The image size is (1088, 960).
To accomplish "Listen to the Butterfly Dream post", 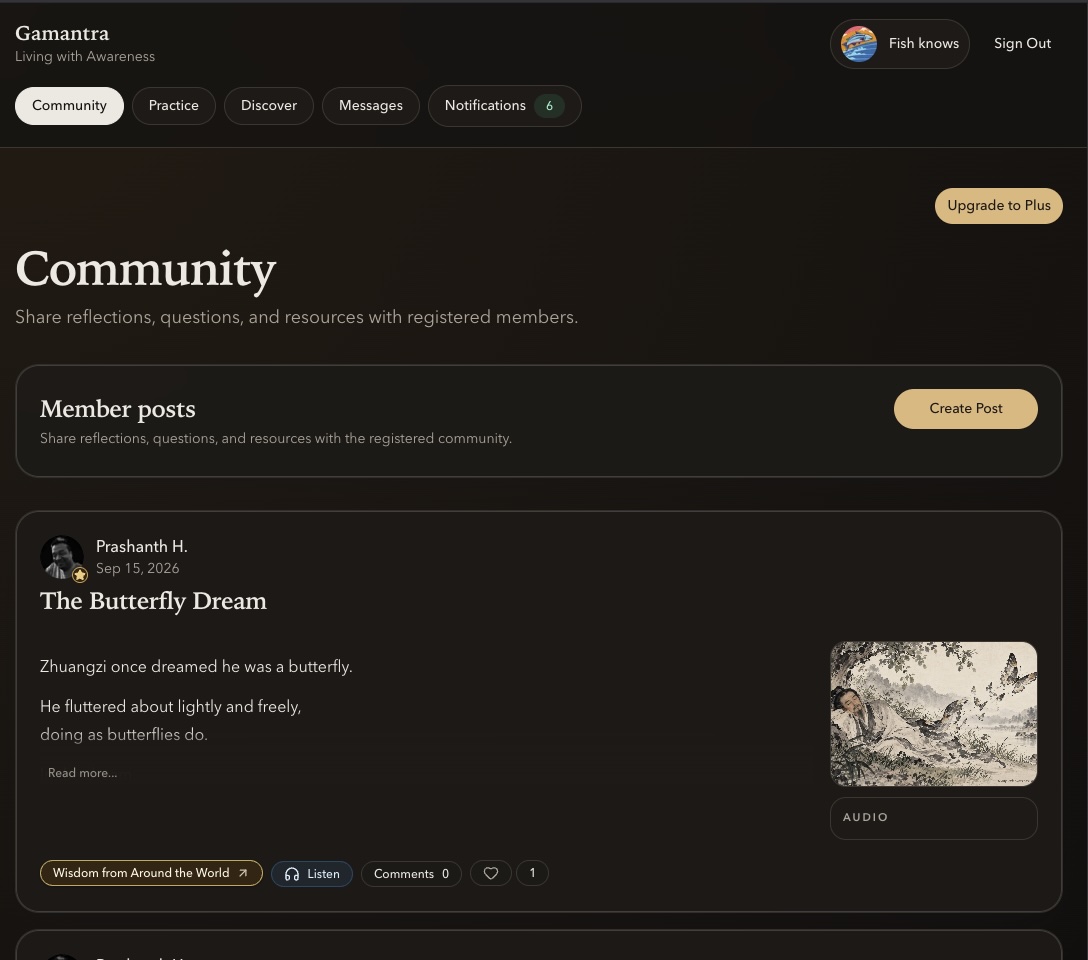I will 312,873.
